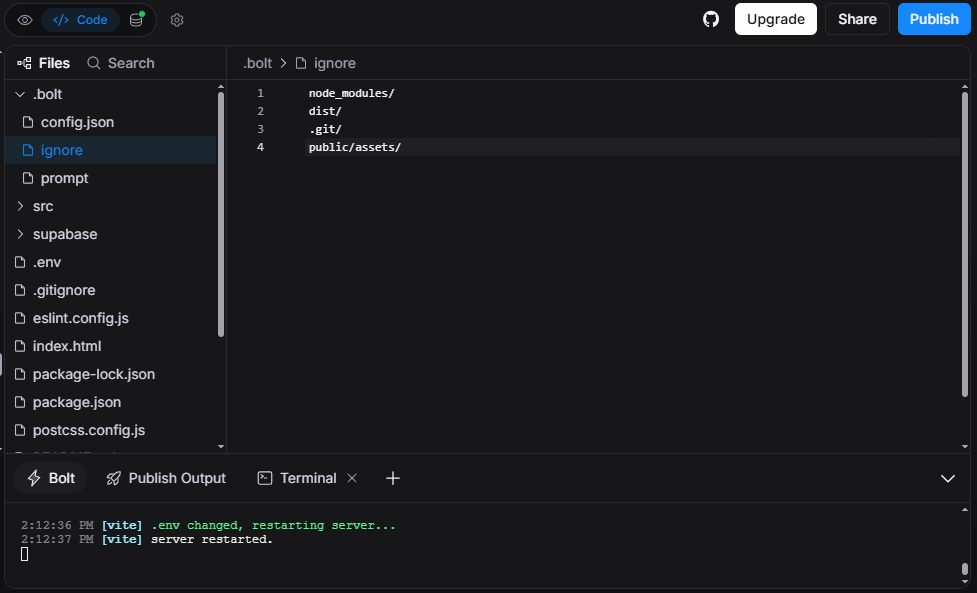The height and width of the screenshot is (593, 977).
Task: Click the terminal cursor prompt
Action: pyautogui.click(x=24, y=554)
